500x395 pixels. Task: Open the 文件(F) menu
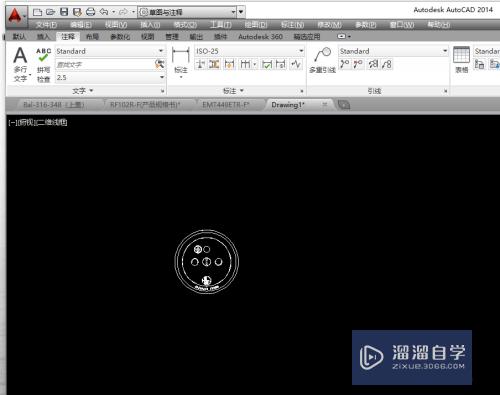[46, 25]
